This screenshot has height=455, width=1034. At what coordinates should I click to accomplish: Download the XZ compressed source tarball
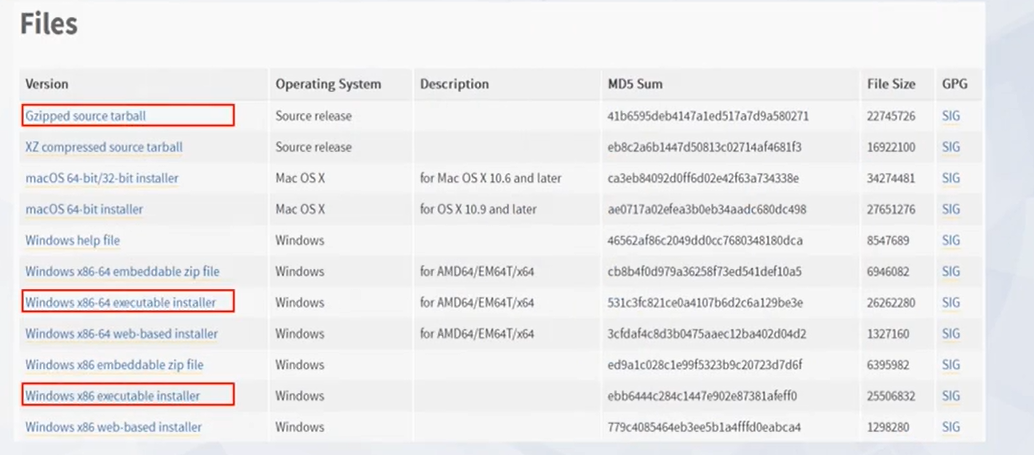104,147
